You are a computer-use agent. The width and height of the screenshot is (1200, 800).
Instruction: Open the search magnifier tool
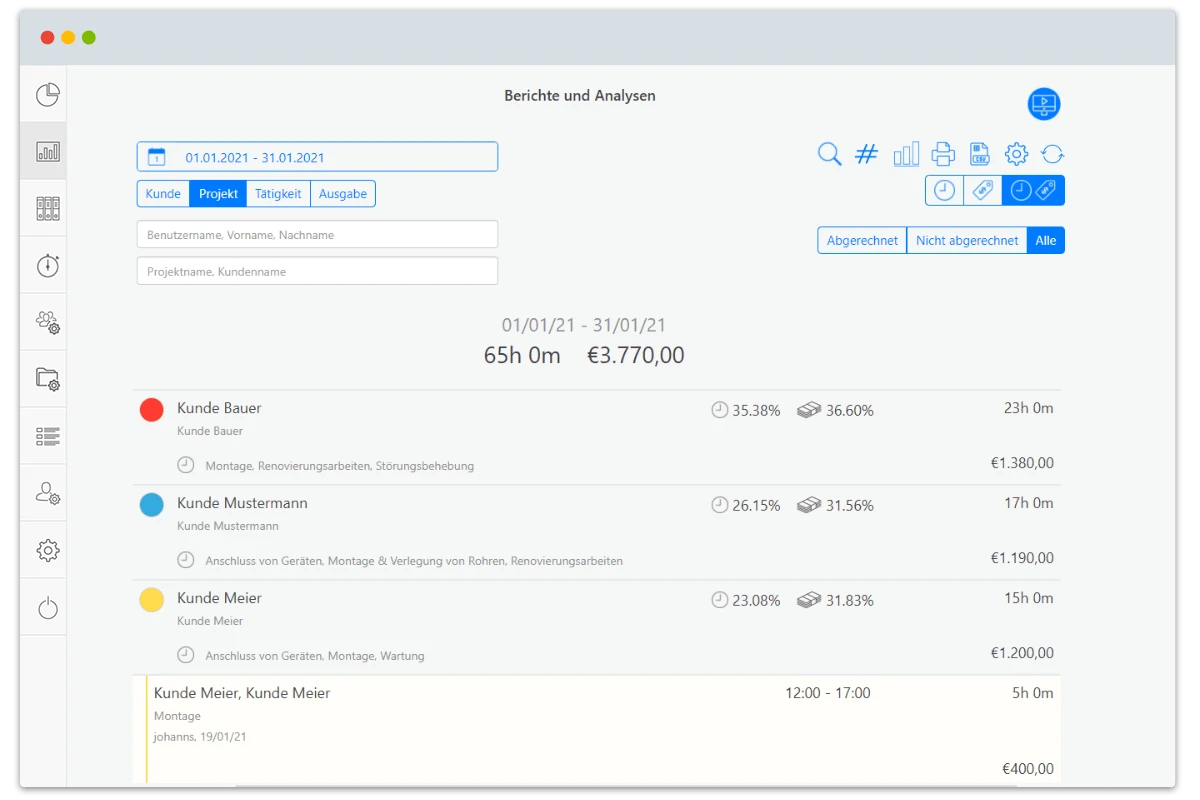click(x=829, y=154)
